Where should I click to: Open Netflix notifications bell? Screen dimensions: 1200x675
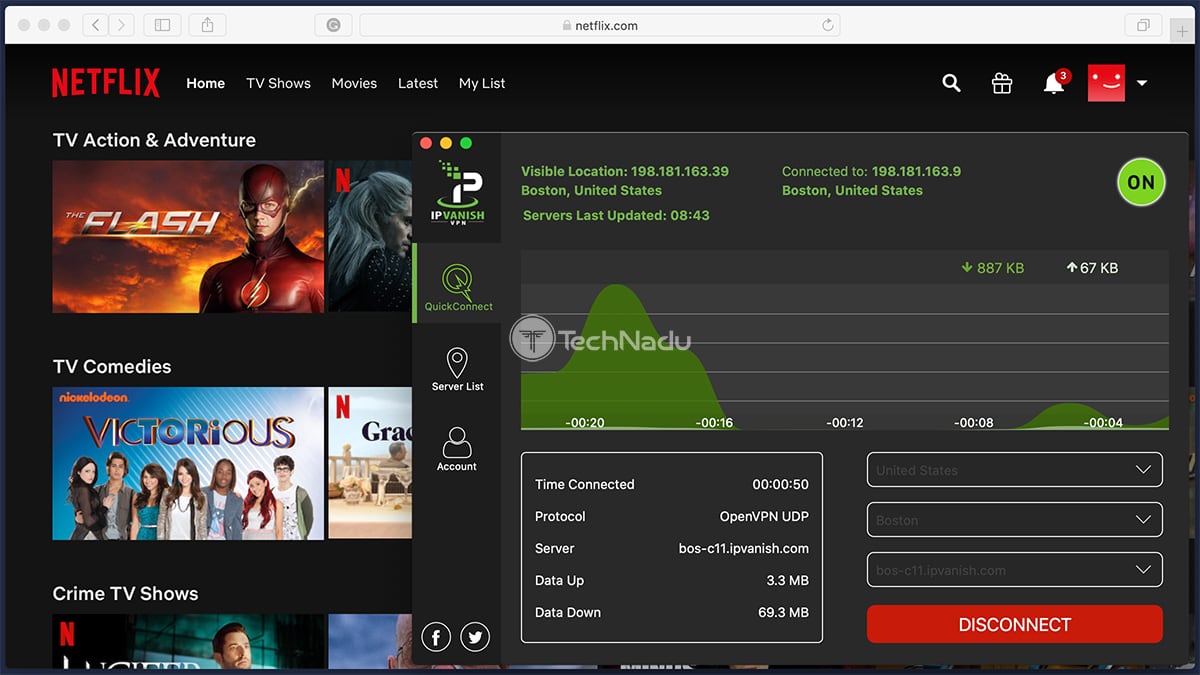pyautogui.click(x=1054, y=84)
